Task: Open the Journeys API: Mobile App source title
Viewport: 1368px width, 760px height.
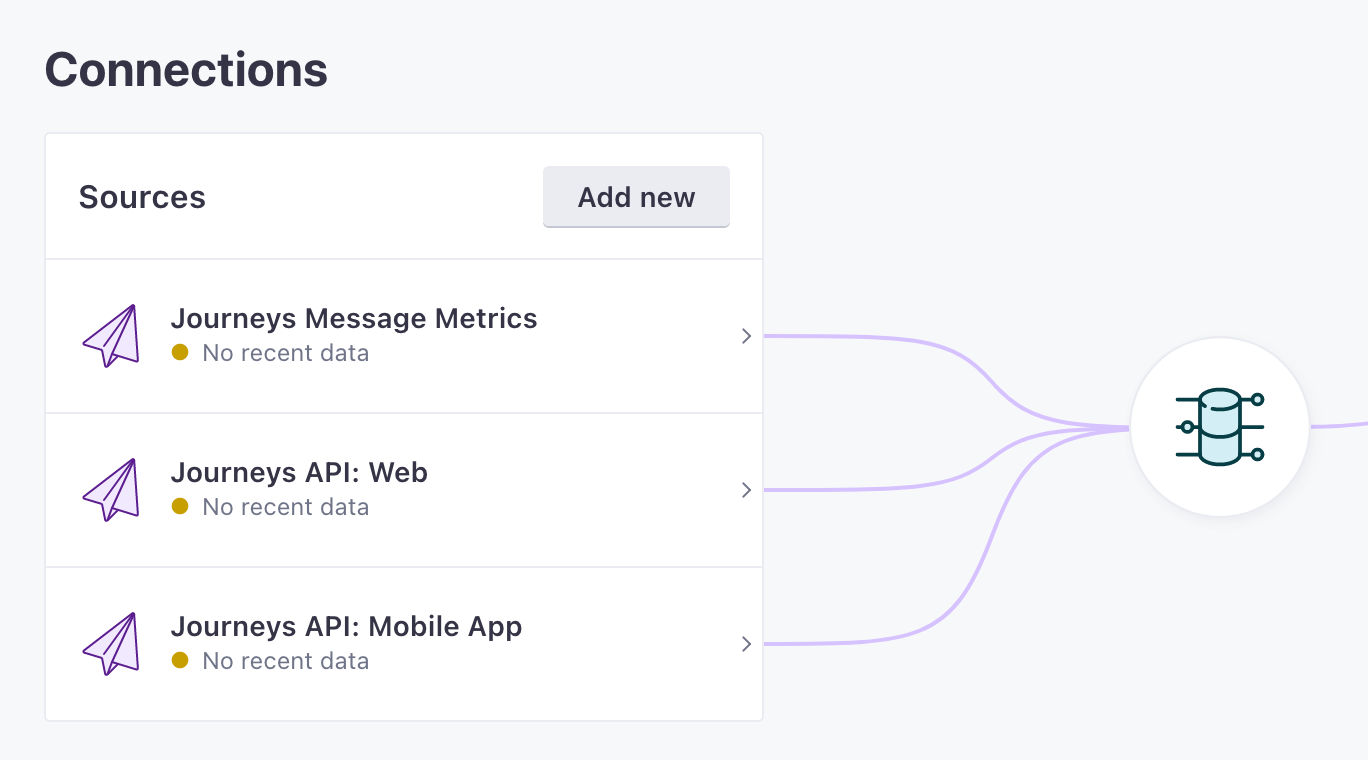Action: click(x=346, y=627)
